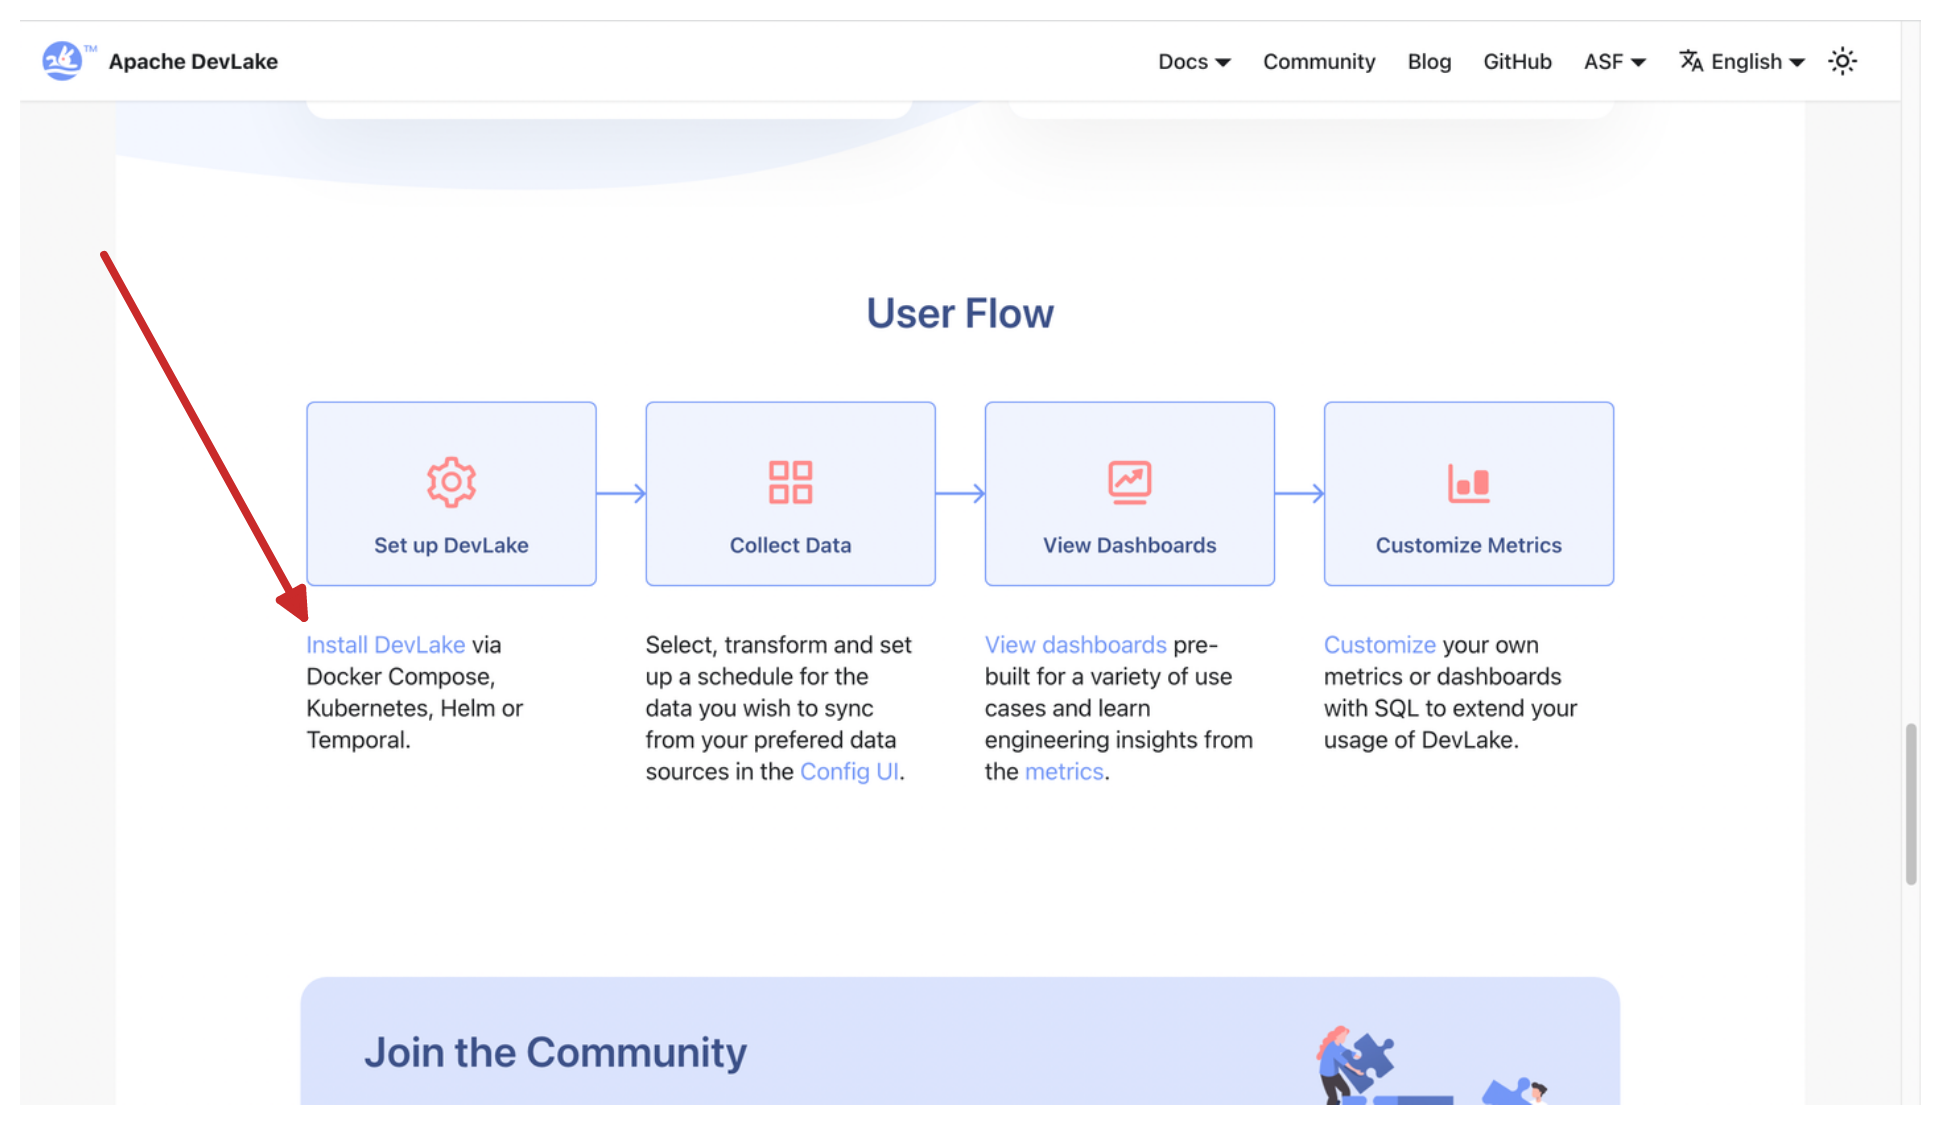Click the View dashboards link
Image resolution: width=1940 pixels, height=1124 pixels.
[x=1075, y=645]
